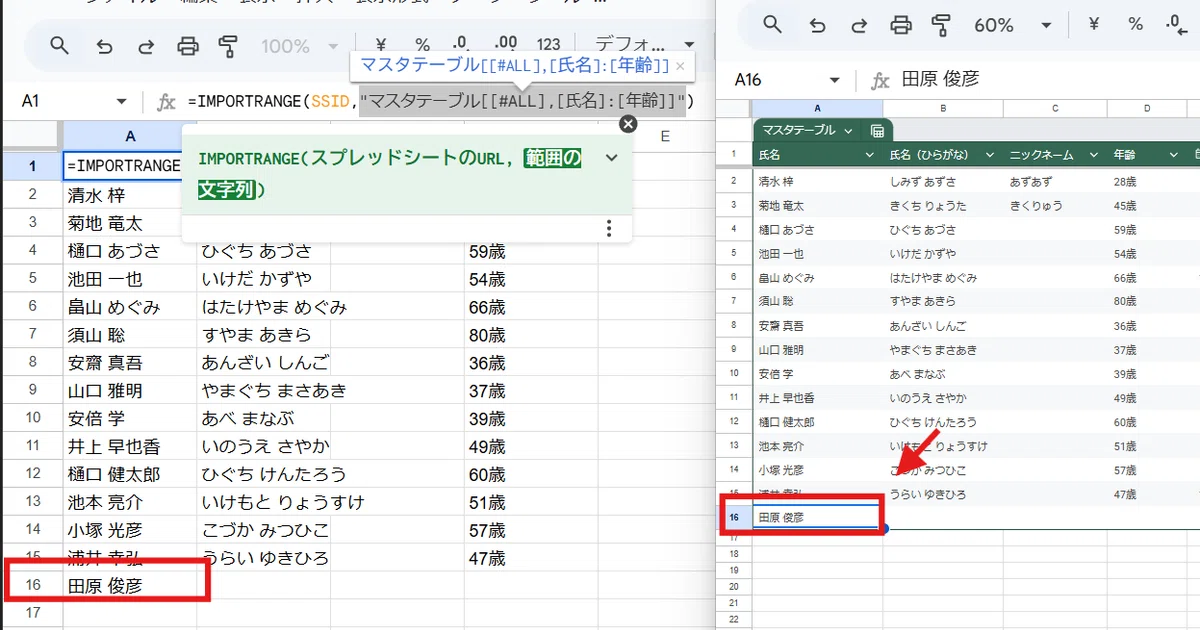The height and width of the screenshot is (630, 1200).
Task: Open three-dot menu in formula help popup
Action: pyautogui.click(x=609, y=229)
